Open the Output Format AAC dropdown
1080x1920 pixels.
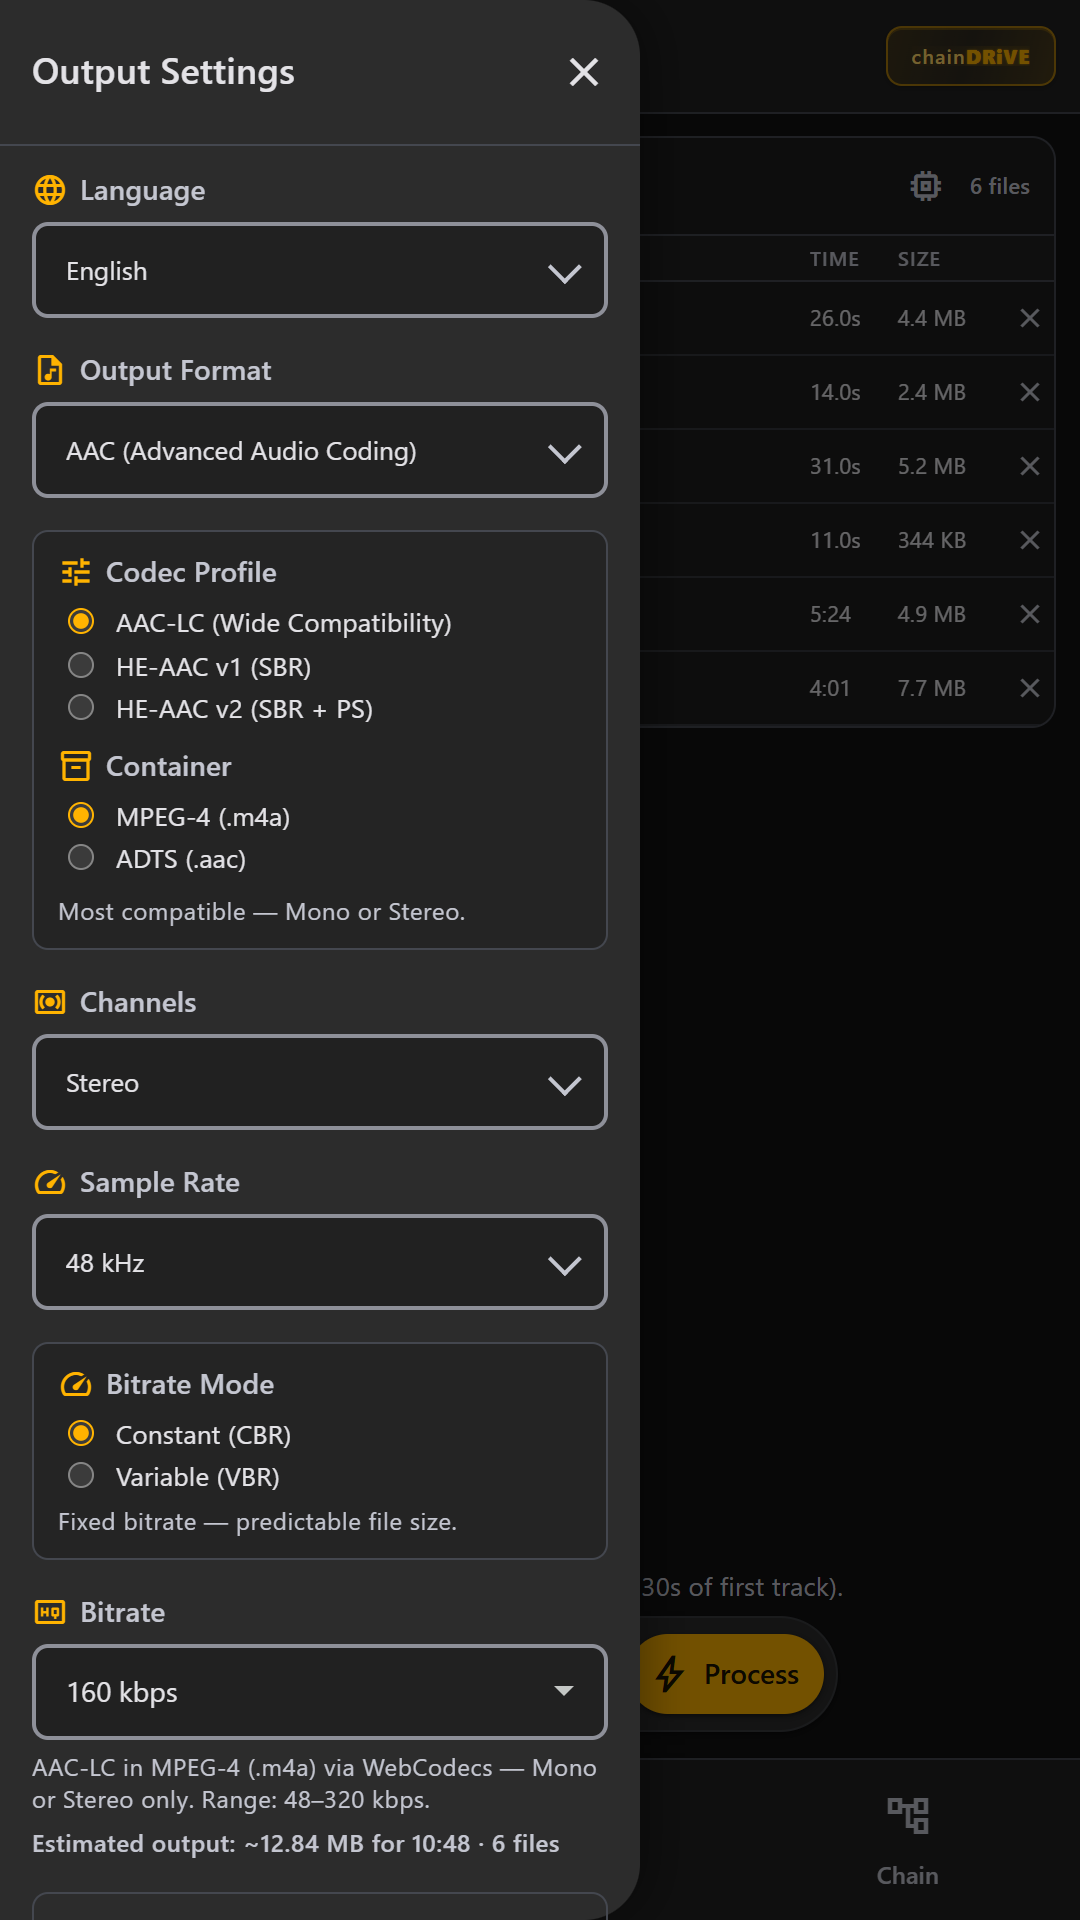coord(320,451)
